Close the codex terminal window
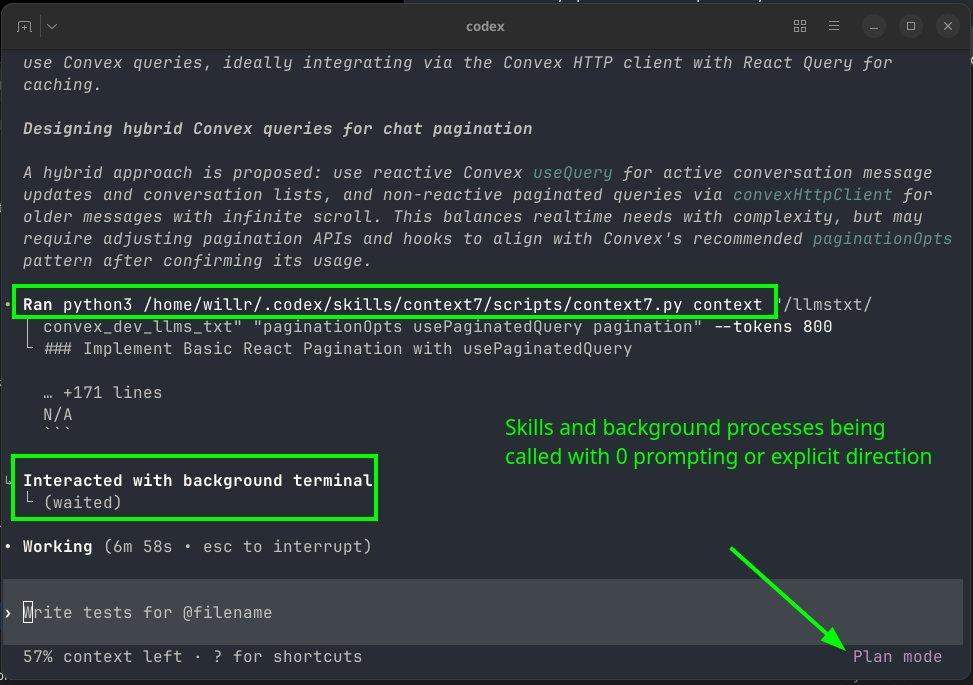Image resolution: width=973 pixels, height=685 pixels. (x=945, y=26)
